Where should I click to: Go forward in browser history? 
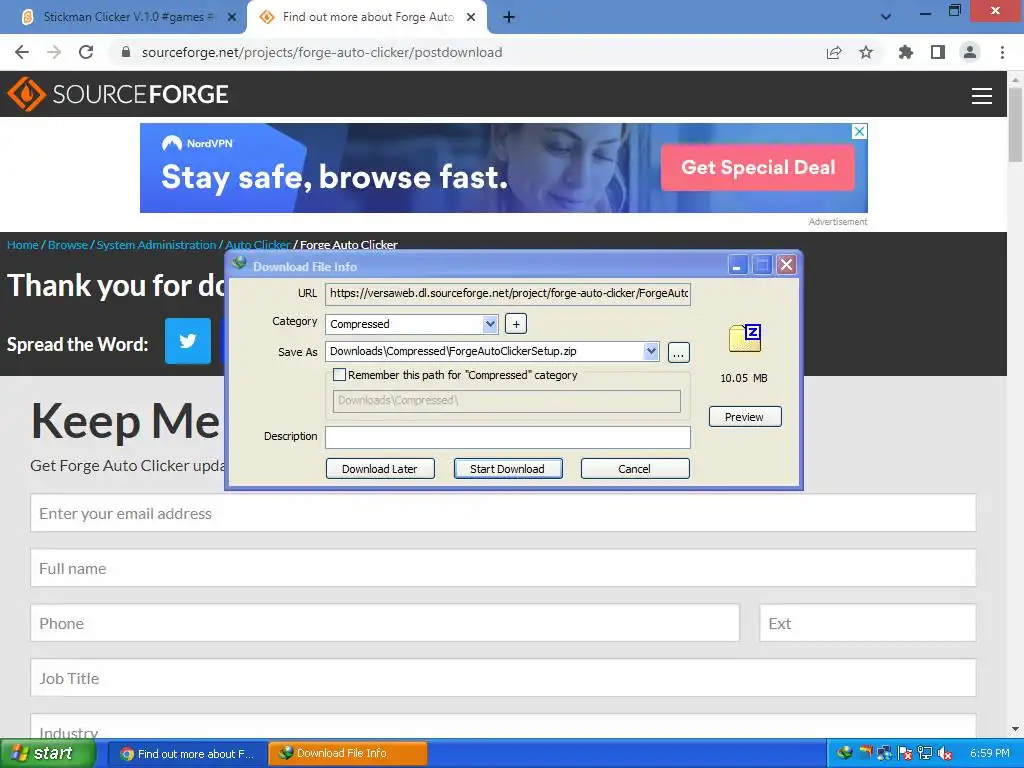pyautogui.click(x=54, y=52)
